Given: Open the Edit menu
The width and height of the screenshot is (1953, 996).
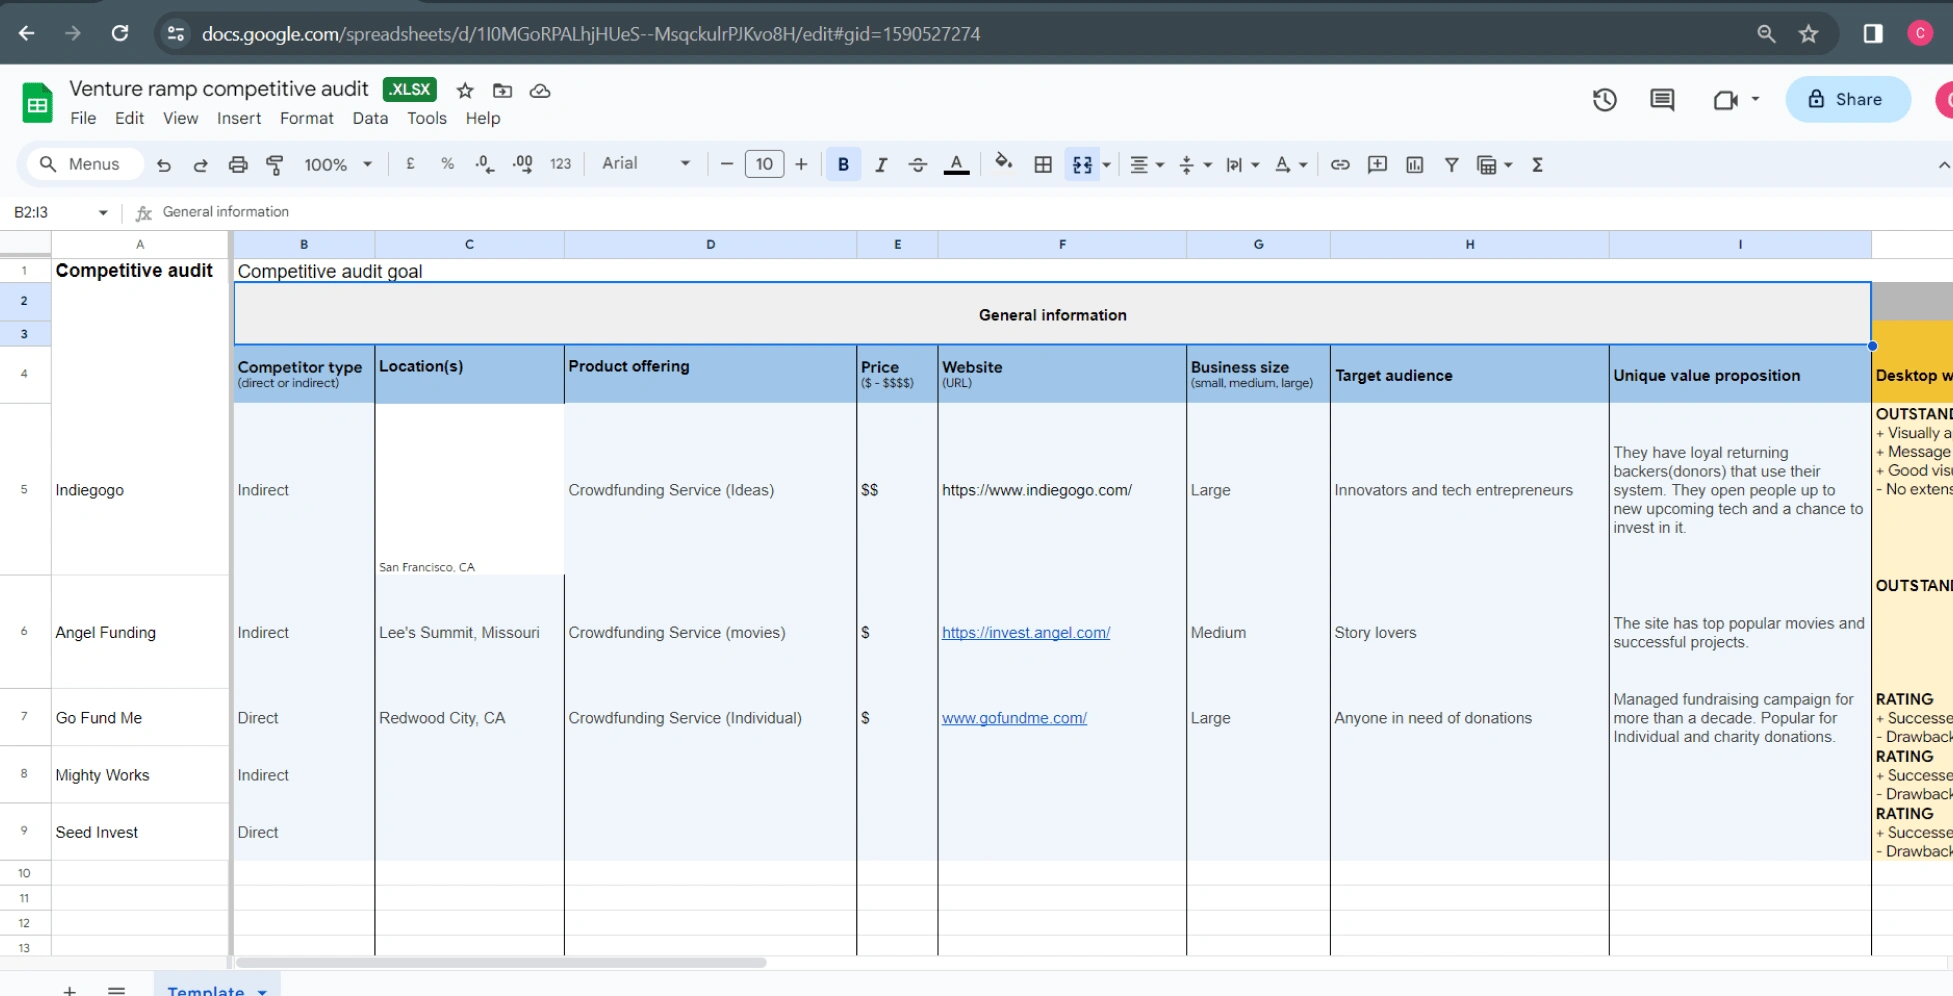Looking at the screenshot, I should [129, 118].
